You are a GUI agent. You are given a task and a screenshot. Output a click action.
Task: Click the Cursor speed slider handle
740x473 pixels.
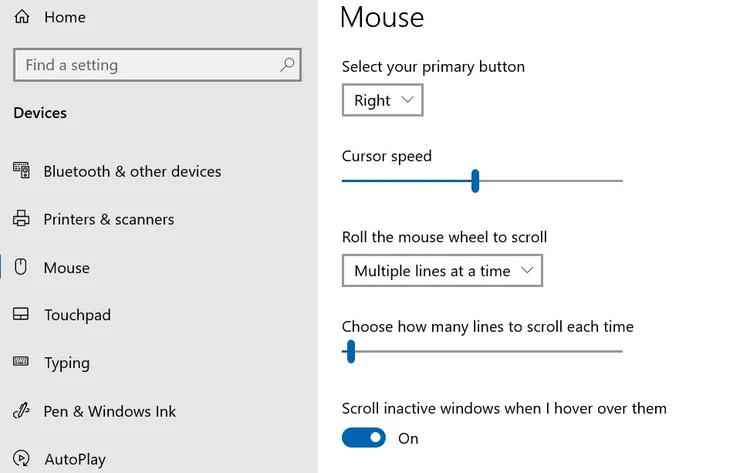[x=475, y=181]
